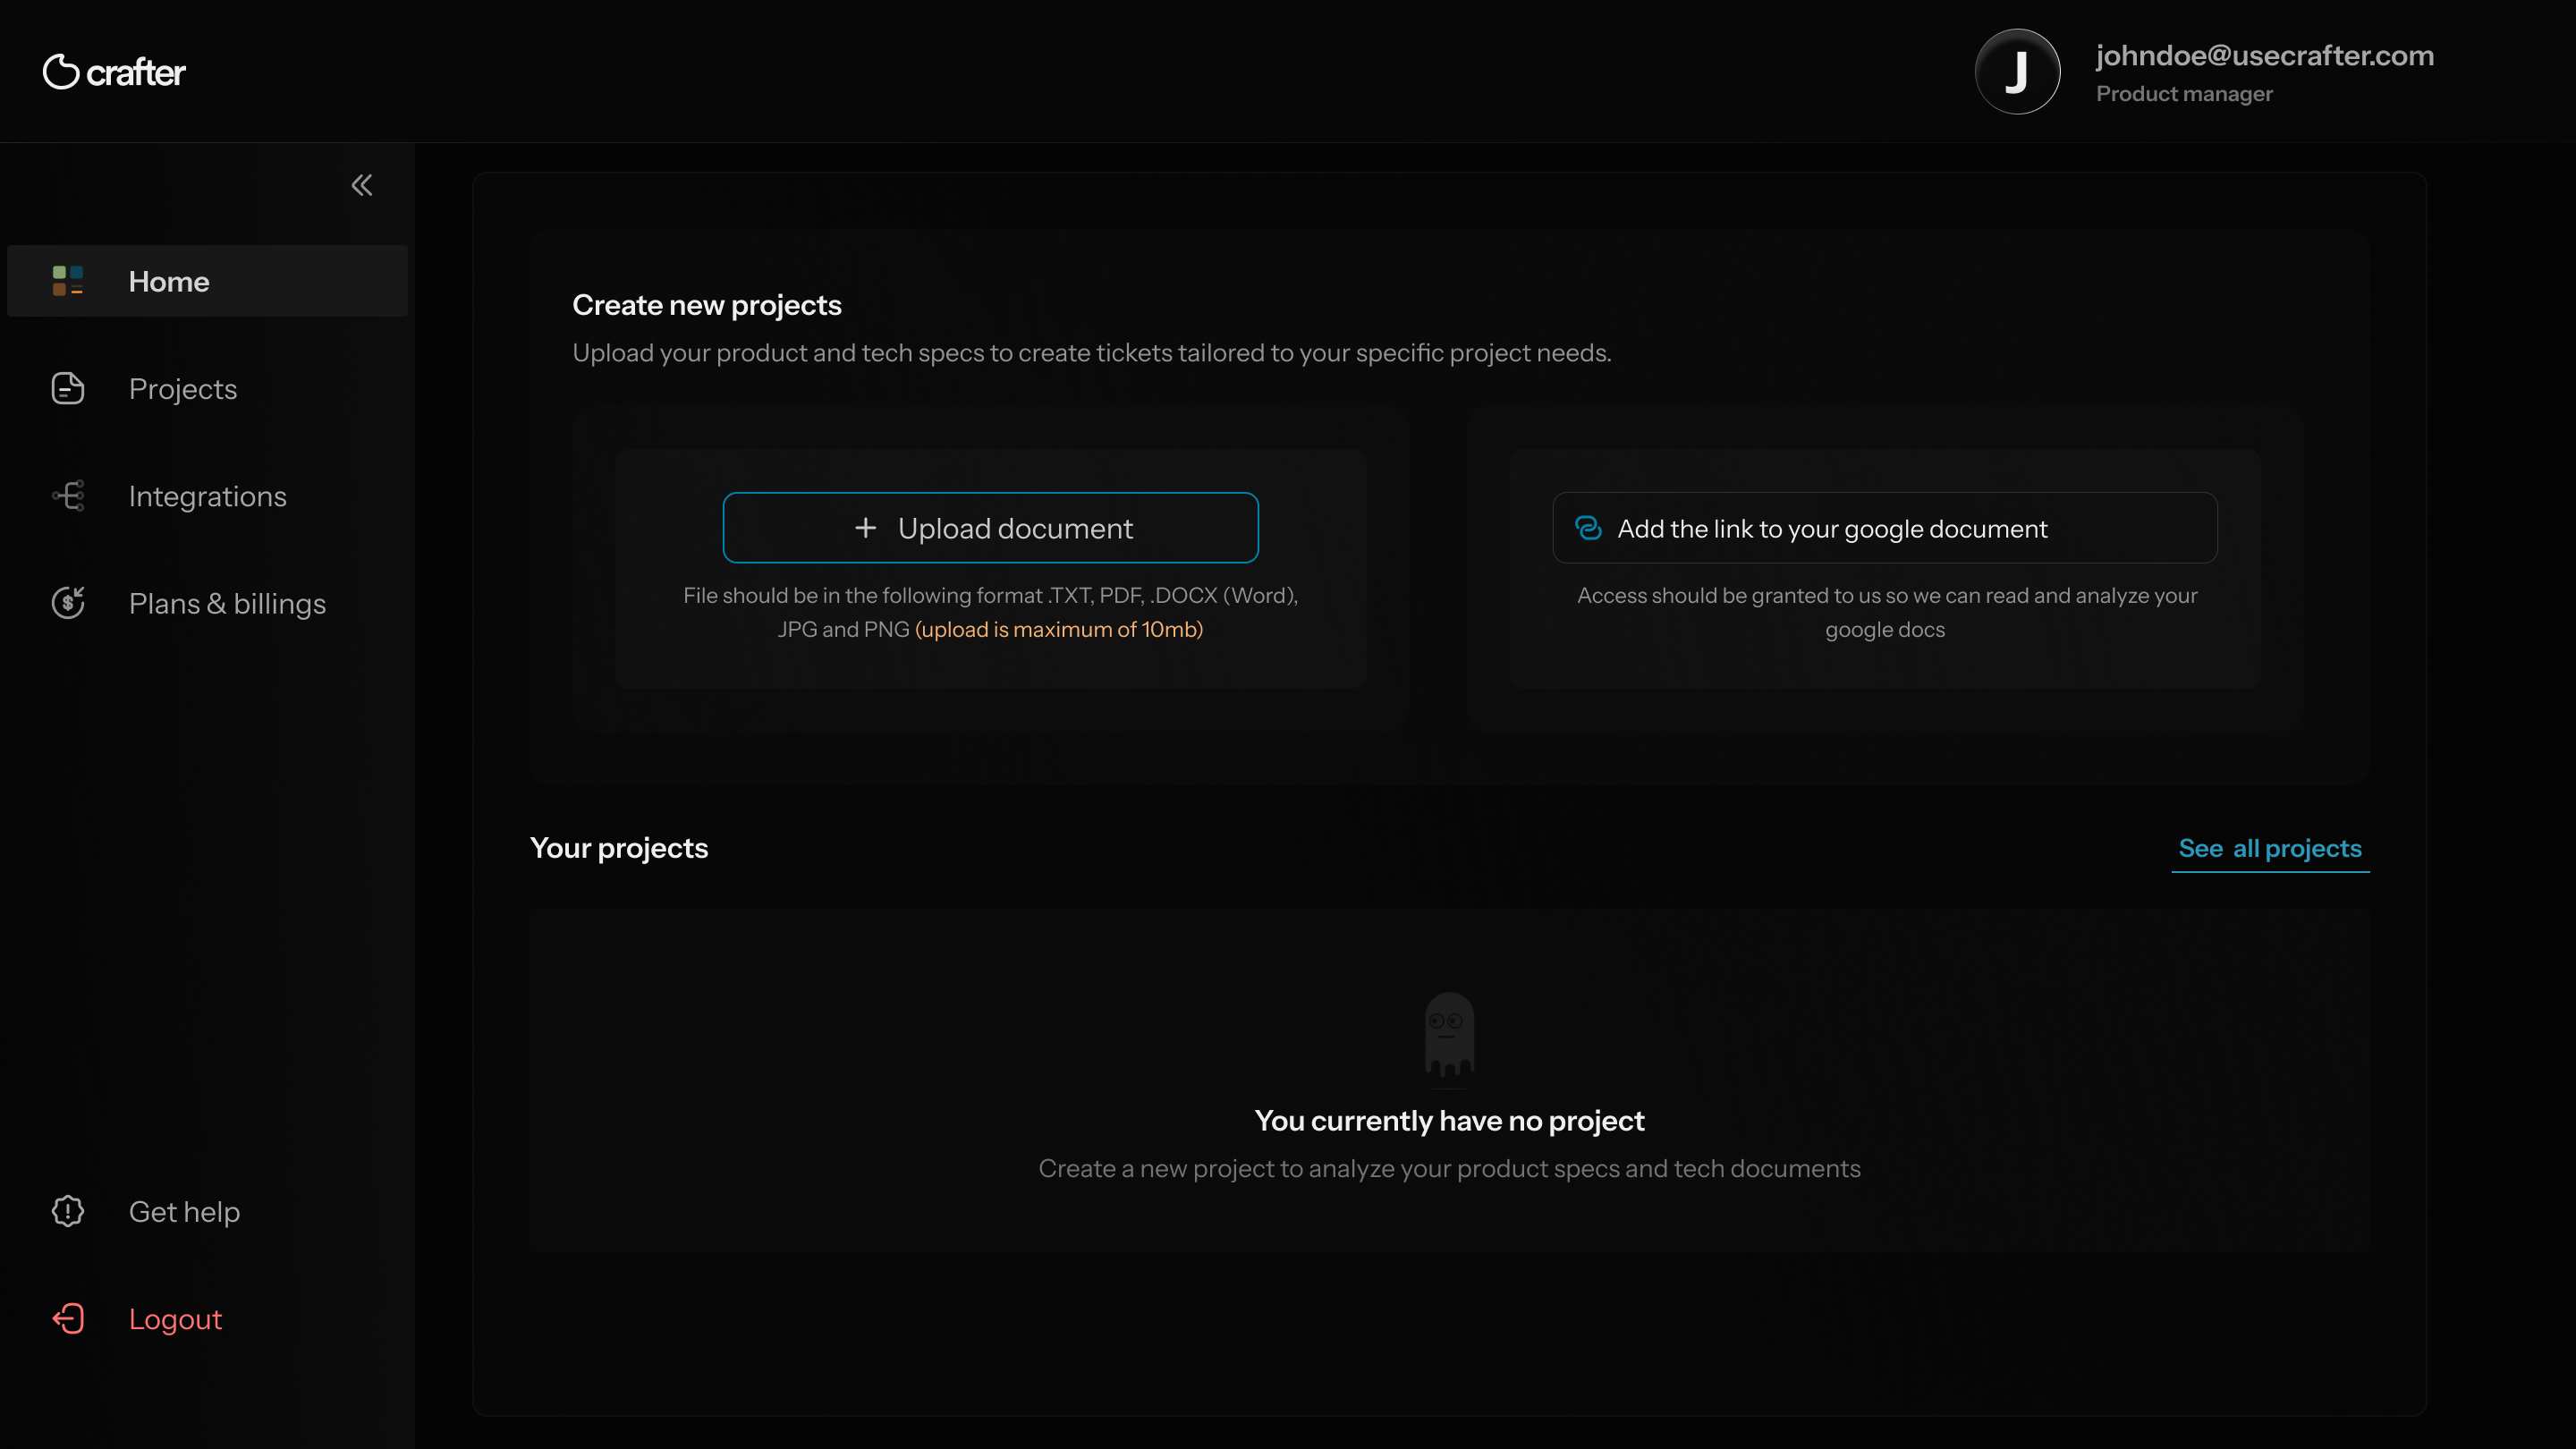
Task: Select Plans & billings in sidebar
Action: click(227, 604)
